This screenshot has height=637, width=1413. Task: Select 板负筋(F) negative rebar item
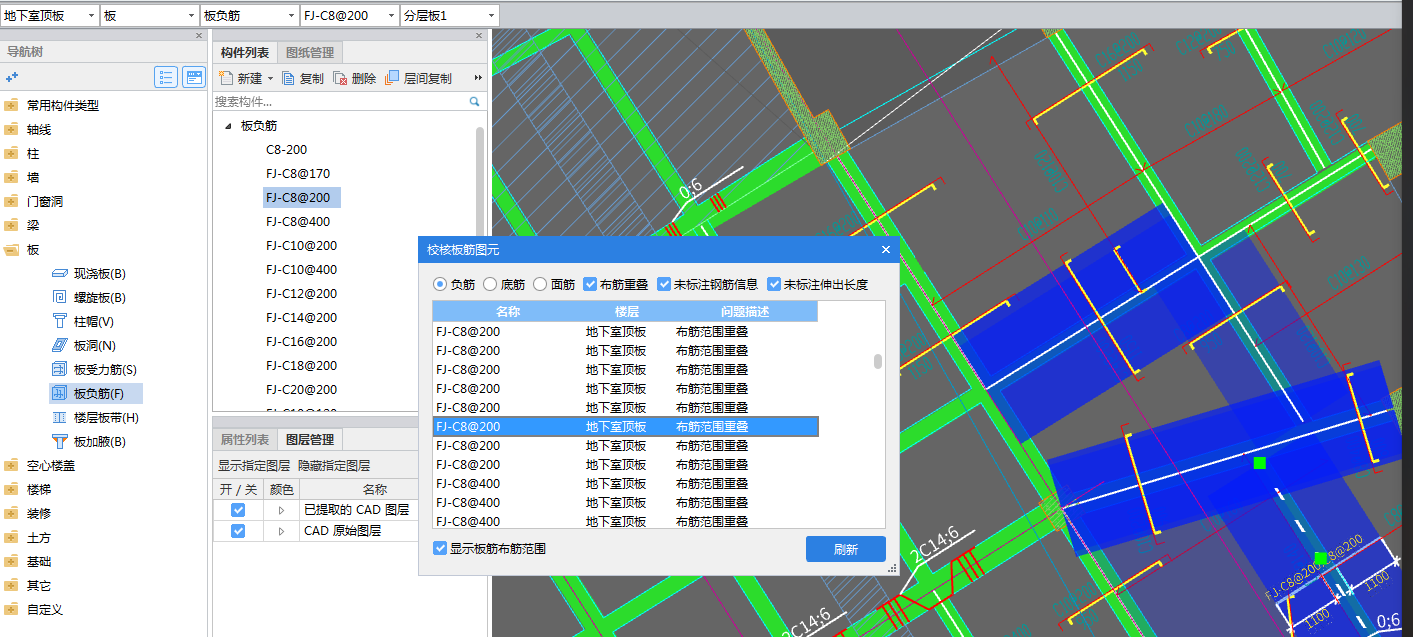96,394
